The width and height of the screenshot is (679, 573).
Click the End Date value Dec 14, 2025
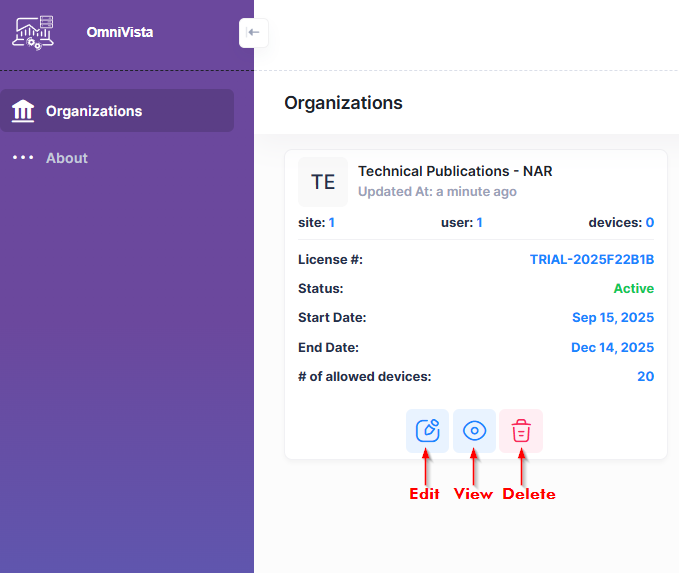[612, 347]
